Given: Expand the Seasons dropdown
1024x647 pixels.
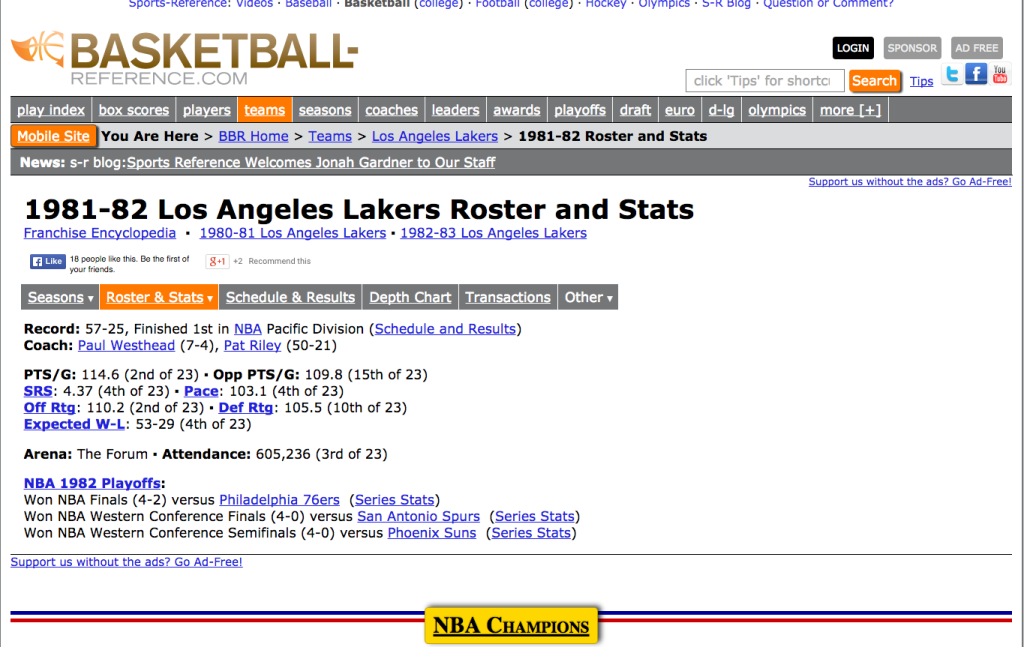Looking at the screenshot, I should pos(60,298).
